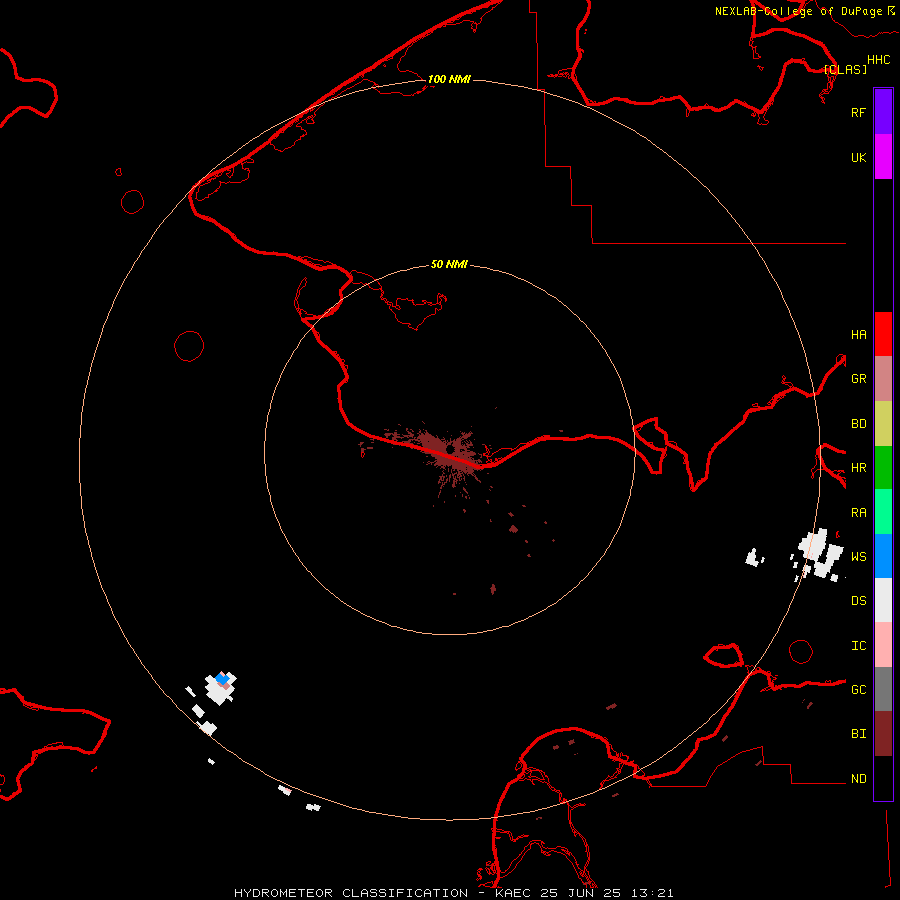900x900 pixels.
Task: Click the 'KAEC' station identifier
Action: 513,893
